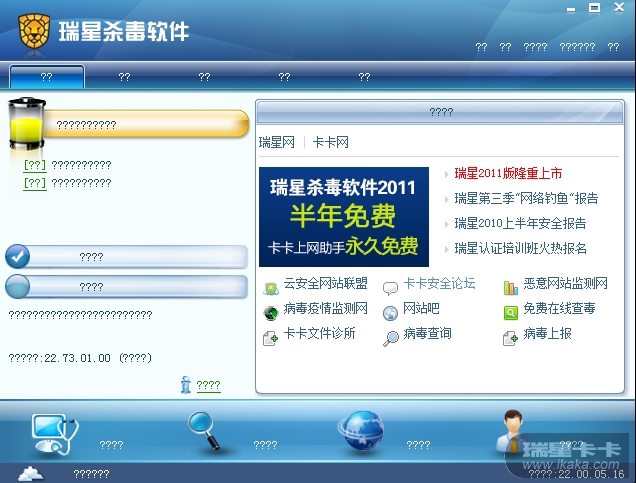Click the 22.00.05.16 version text at bottom-right
The height and width of the screenshot is (483, 636).
pos(591,474)
